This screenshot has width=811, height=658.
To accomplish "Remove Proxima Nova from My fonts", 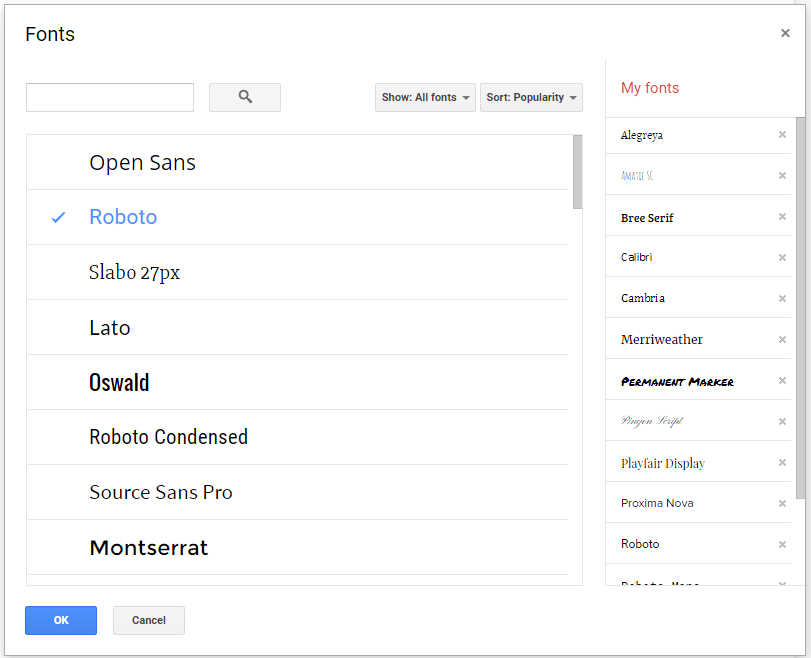I will pyautogui.click(x=782, y=502).
